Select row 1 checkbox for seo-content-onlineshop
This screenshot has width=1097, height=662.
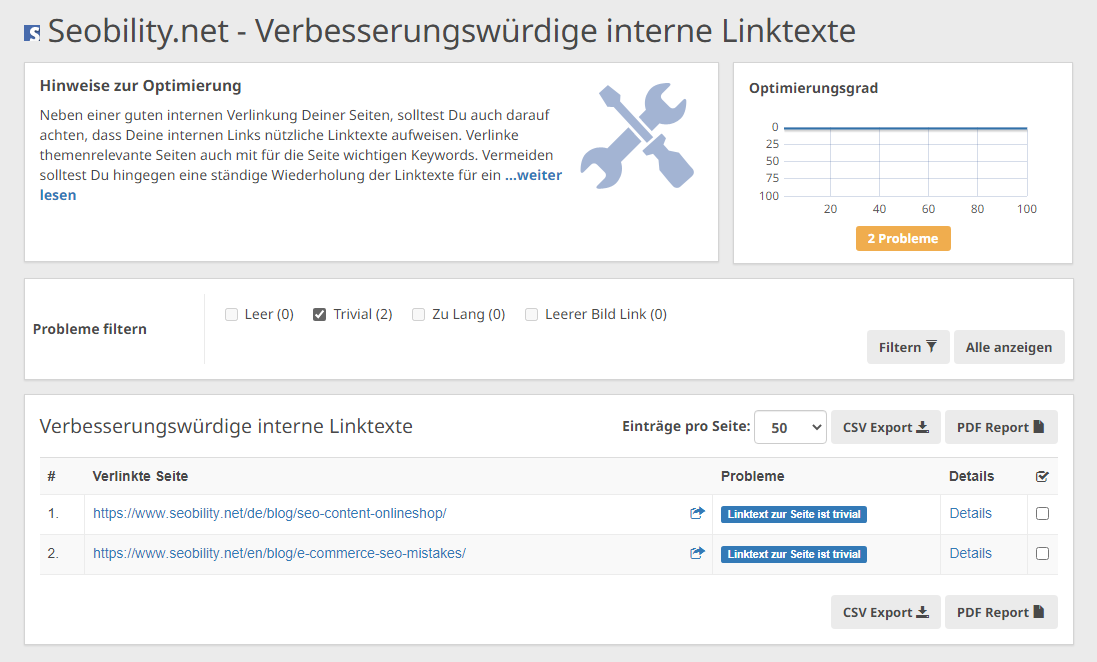coord(1042,514)
